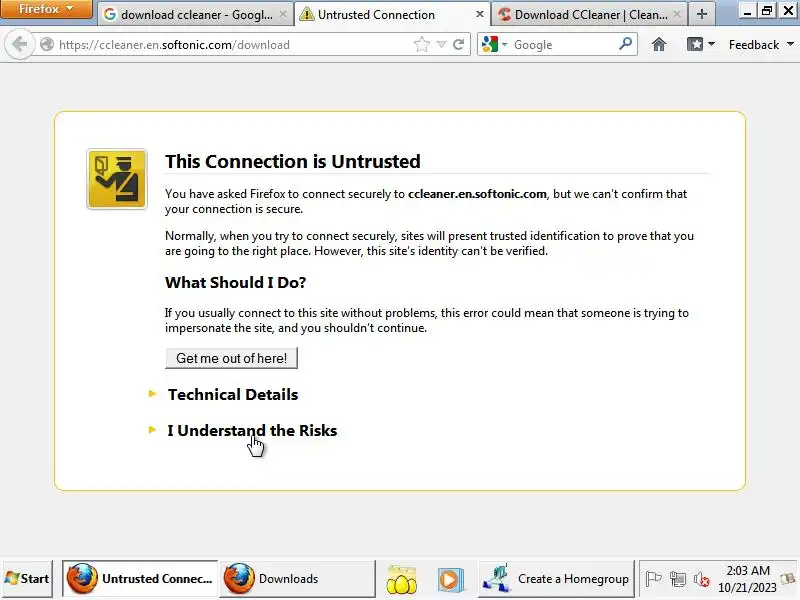Reload the page with refresh icon

pyautogui.click(x=458, y=45)
